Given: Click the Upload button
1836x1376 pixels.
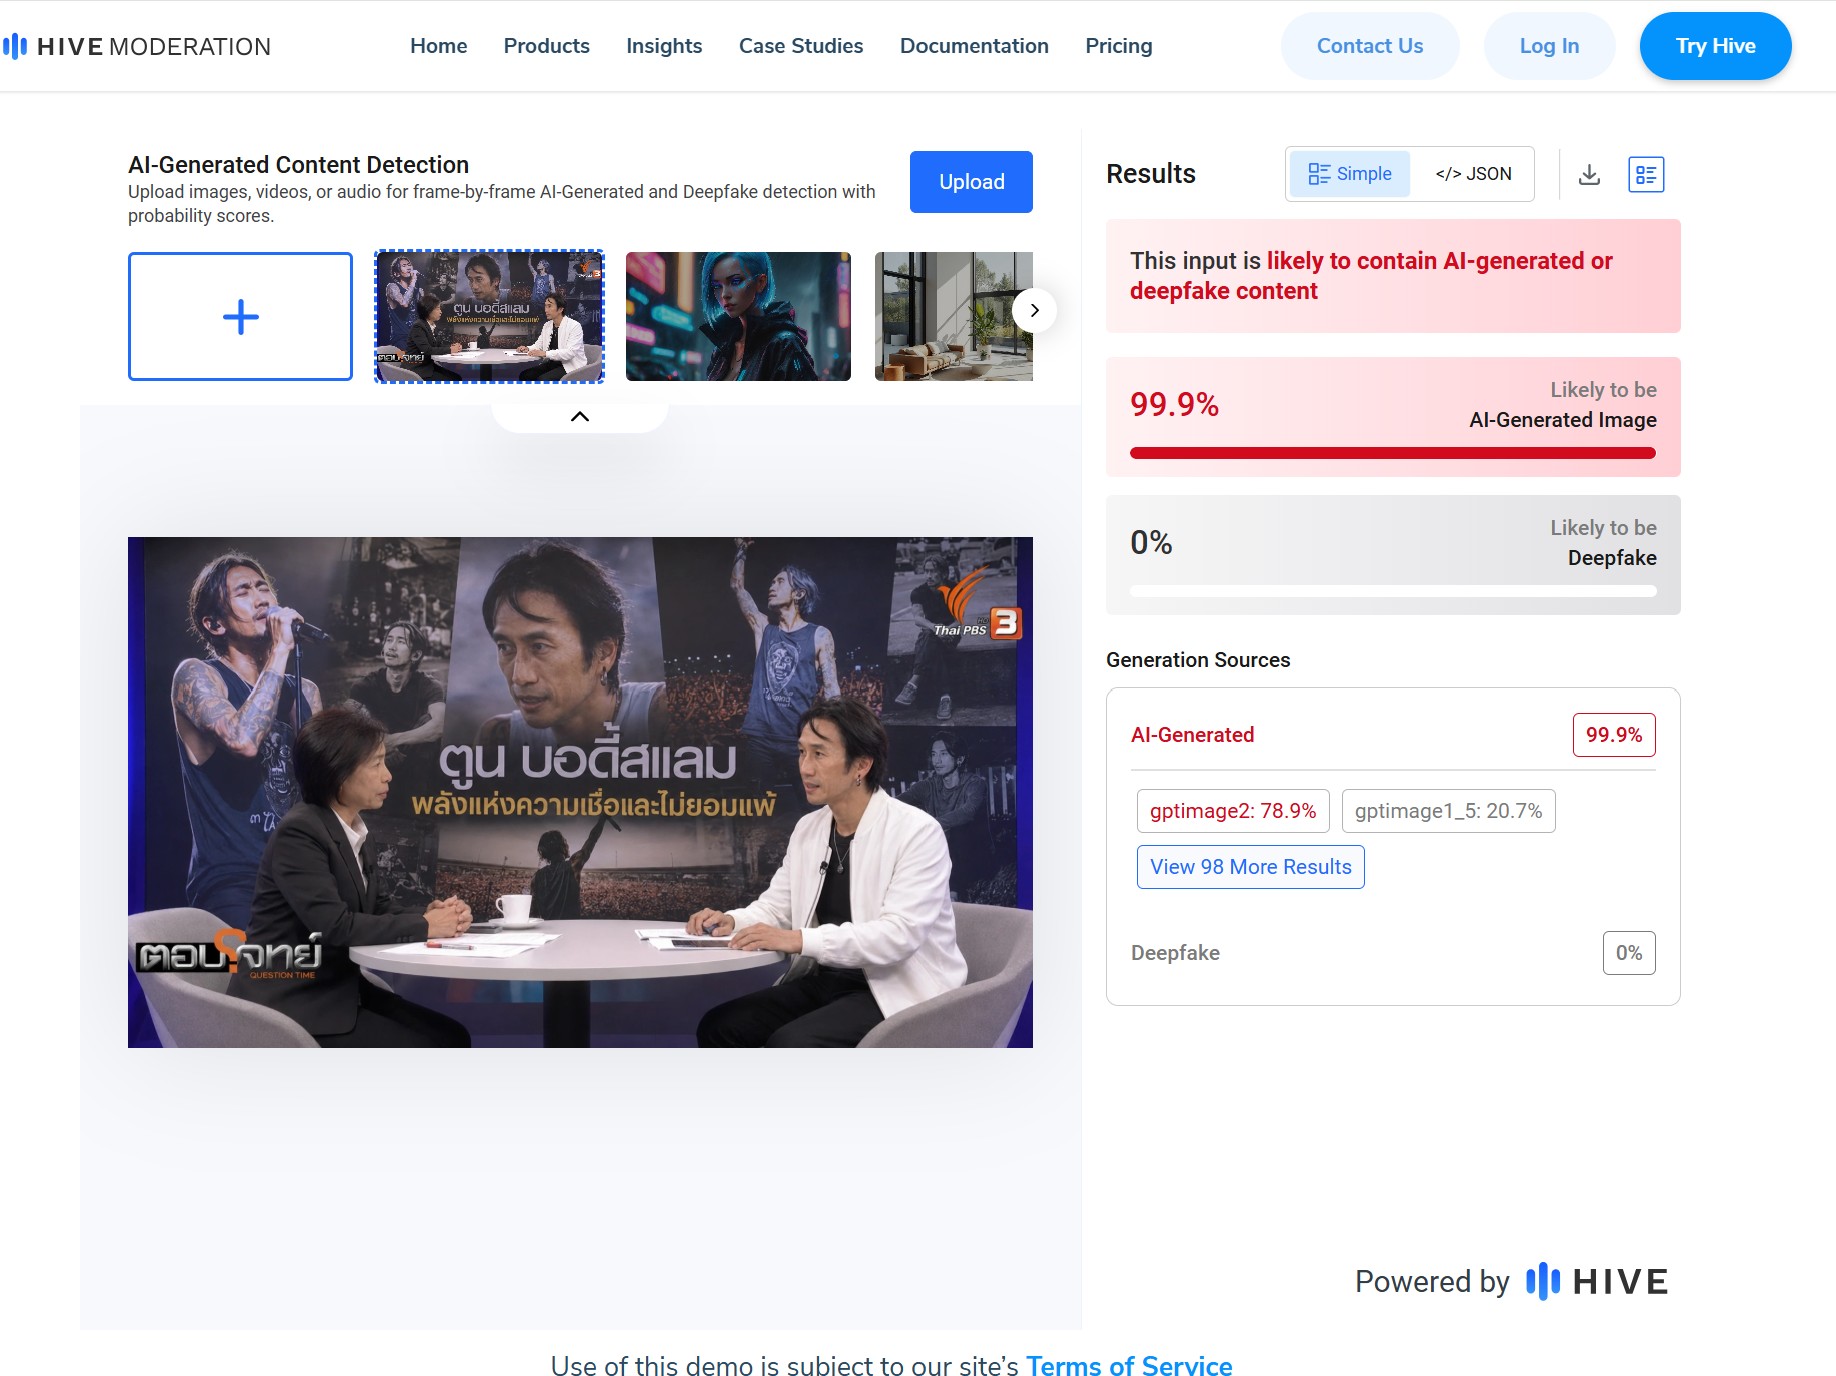Looking at the screenshot, I should [x=971, y=182].
